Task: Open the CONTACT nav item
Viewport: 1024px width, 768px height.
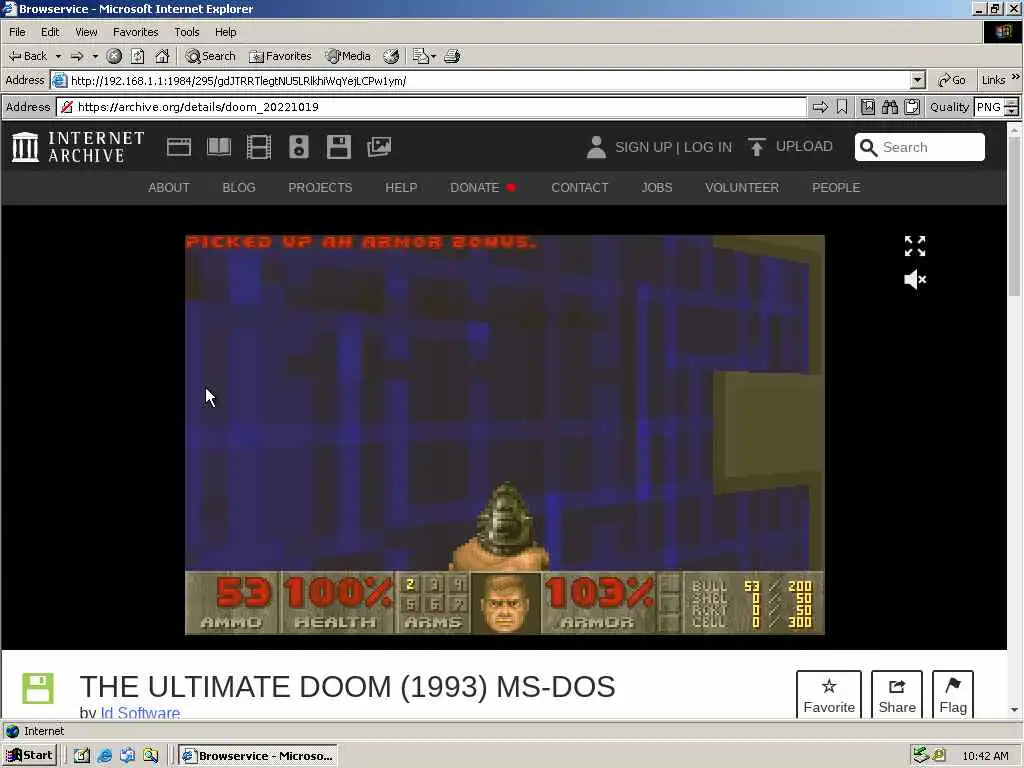Action: 579,188
